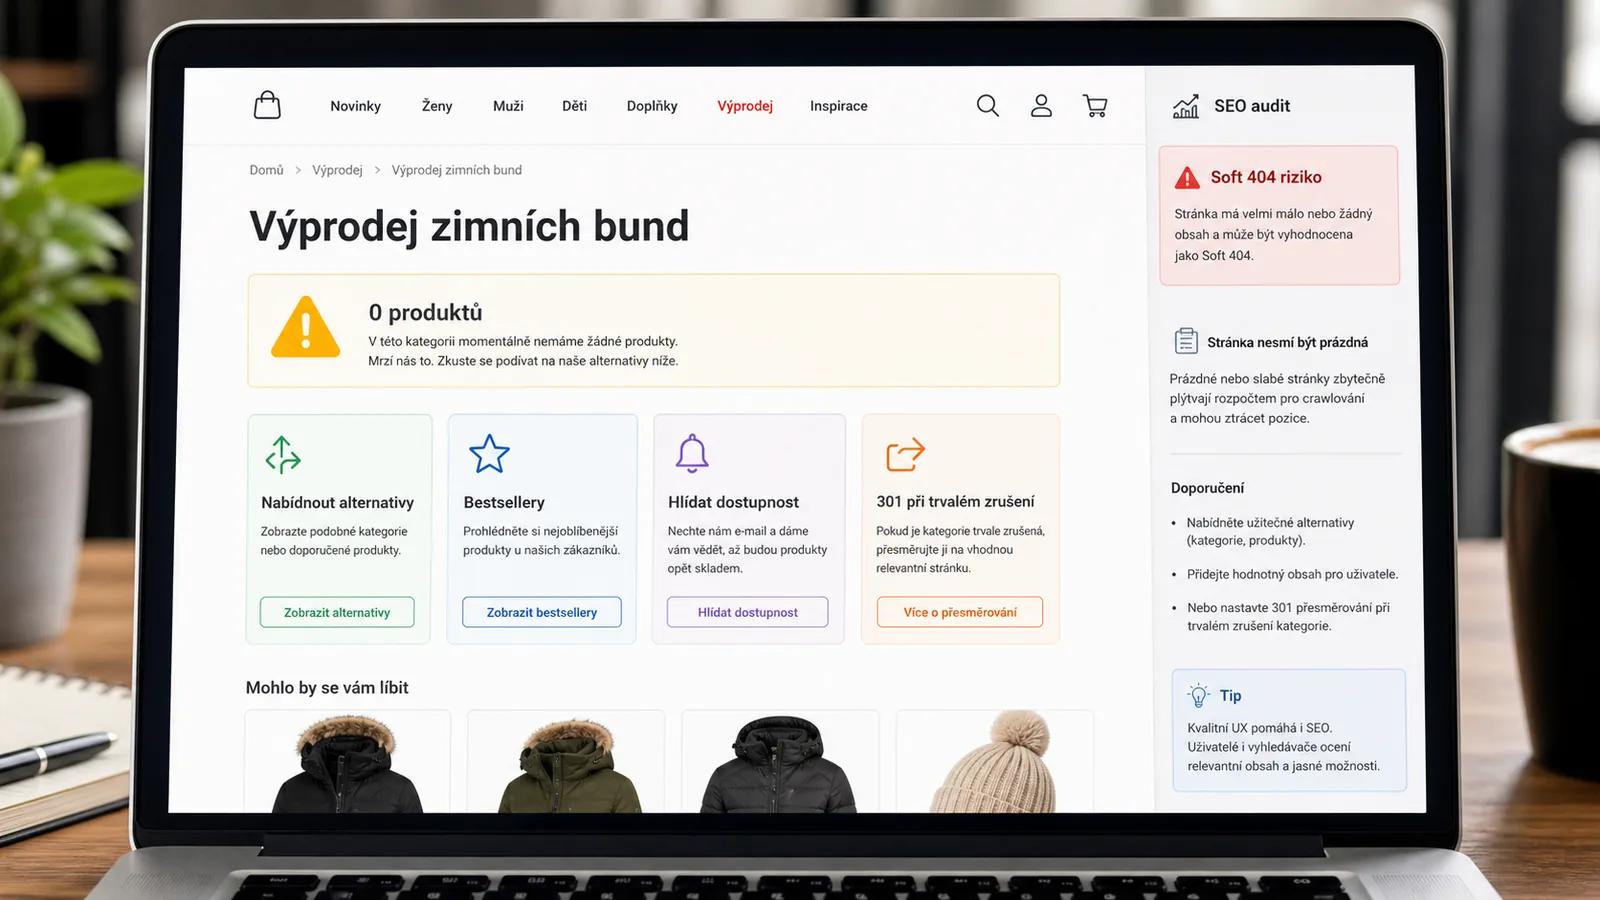Click the Tip lightbulb icon

coord(1198,695)
